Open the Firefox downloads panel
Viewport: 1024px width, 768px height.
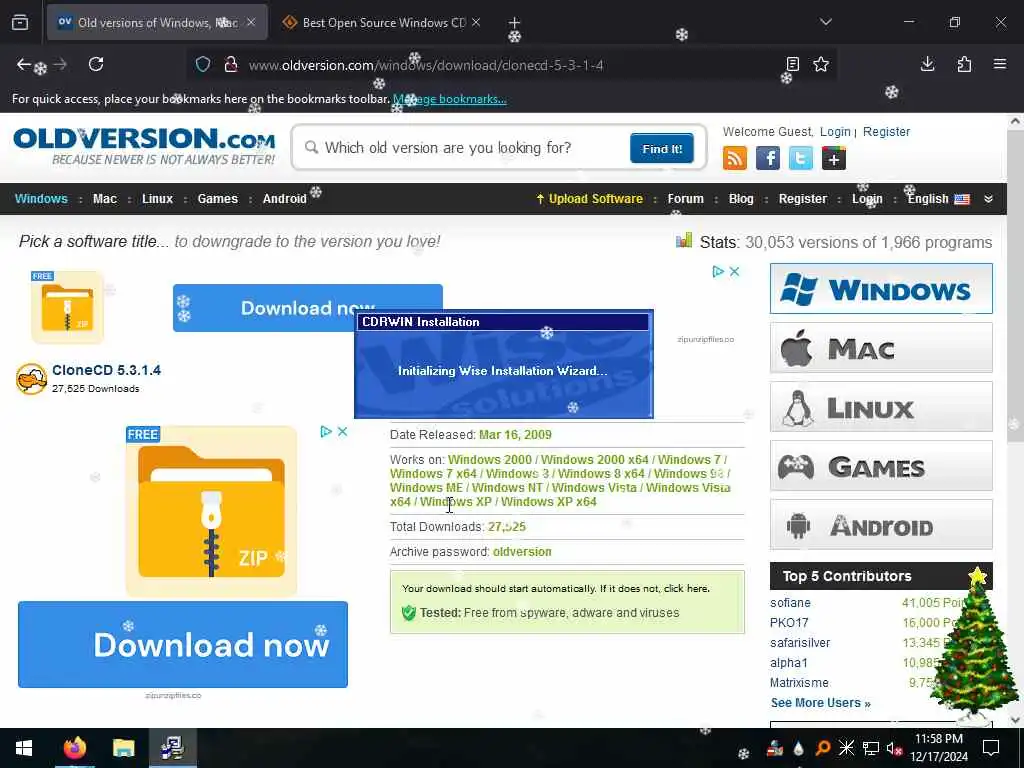pyautogui.click(x=927, y=64)
